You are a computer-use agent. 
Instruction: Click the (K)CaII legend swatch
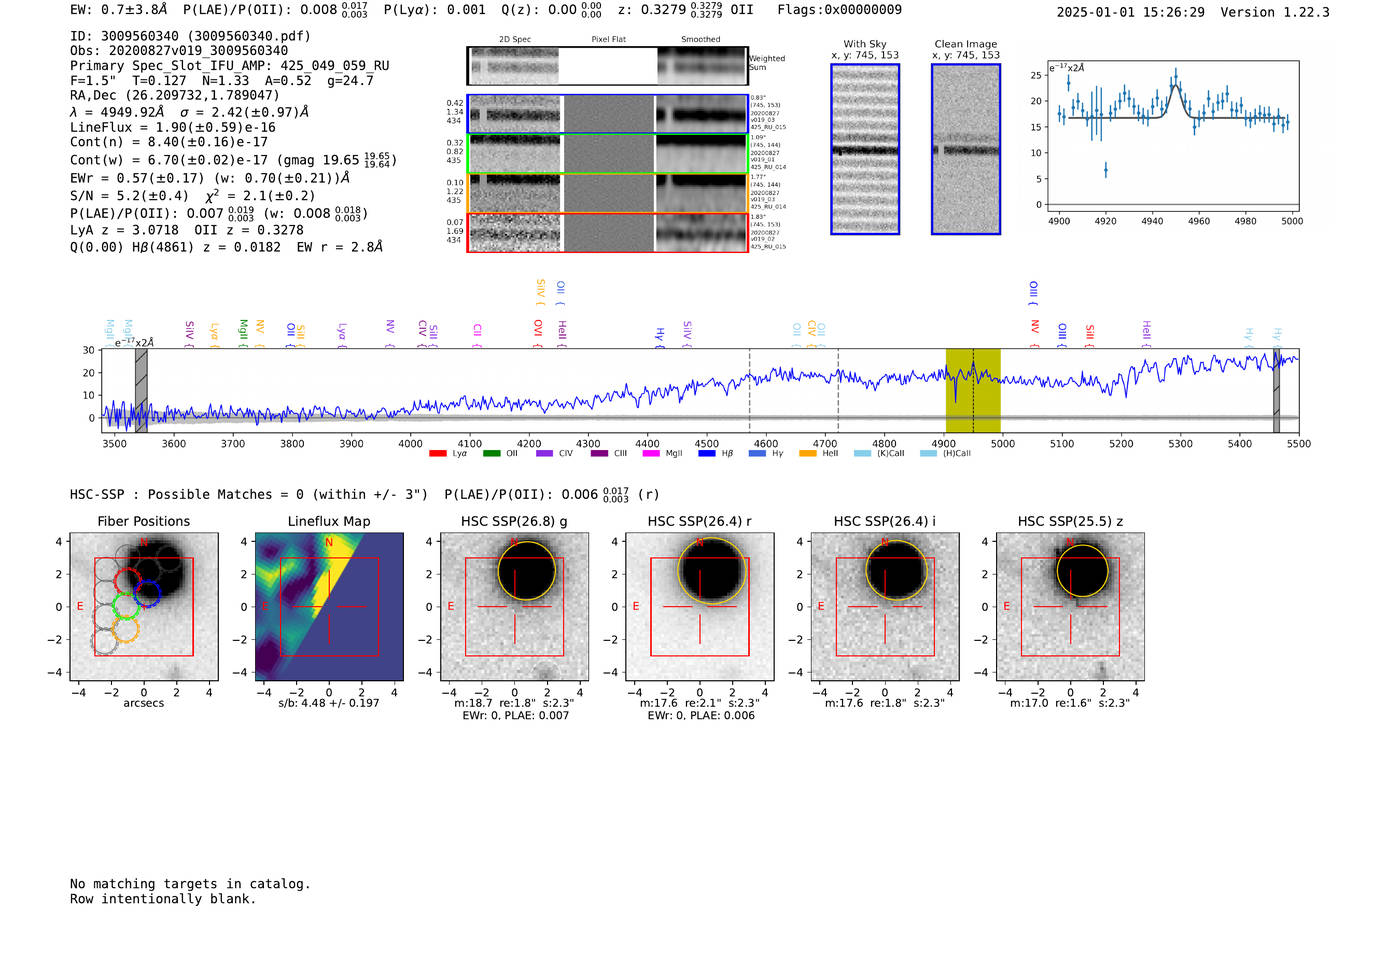tap(862, 453)
